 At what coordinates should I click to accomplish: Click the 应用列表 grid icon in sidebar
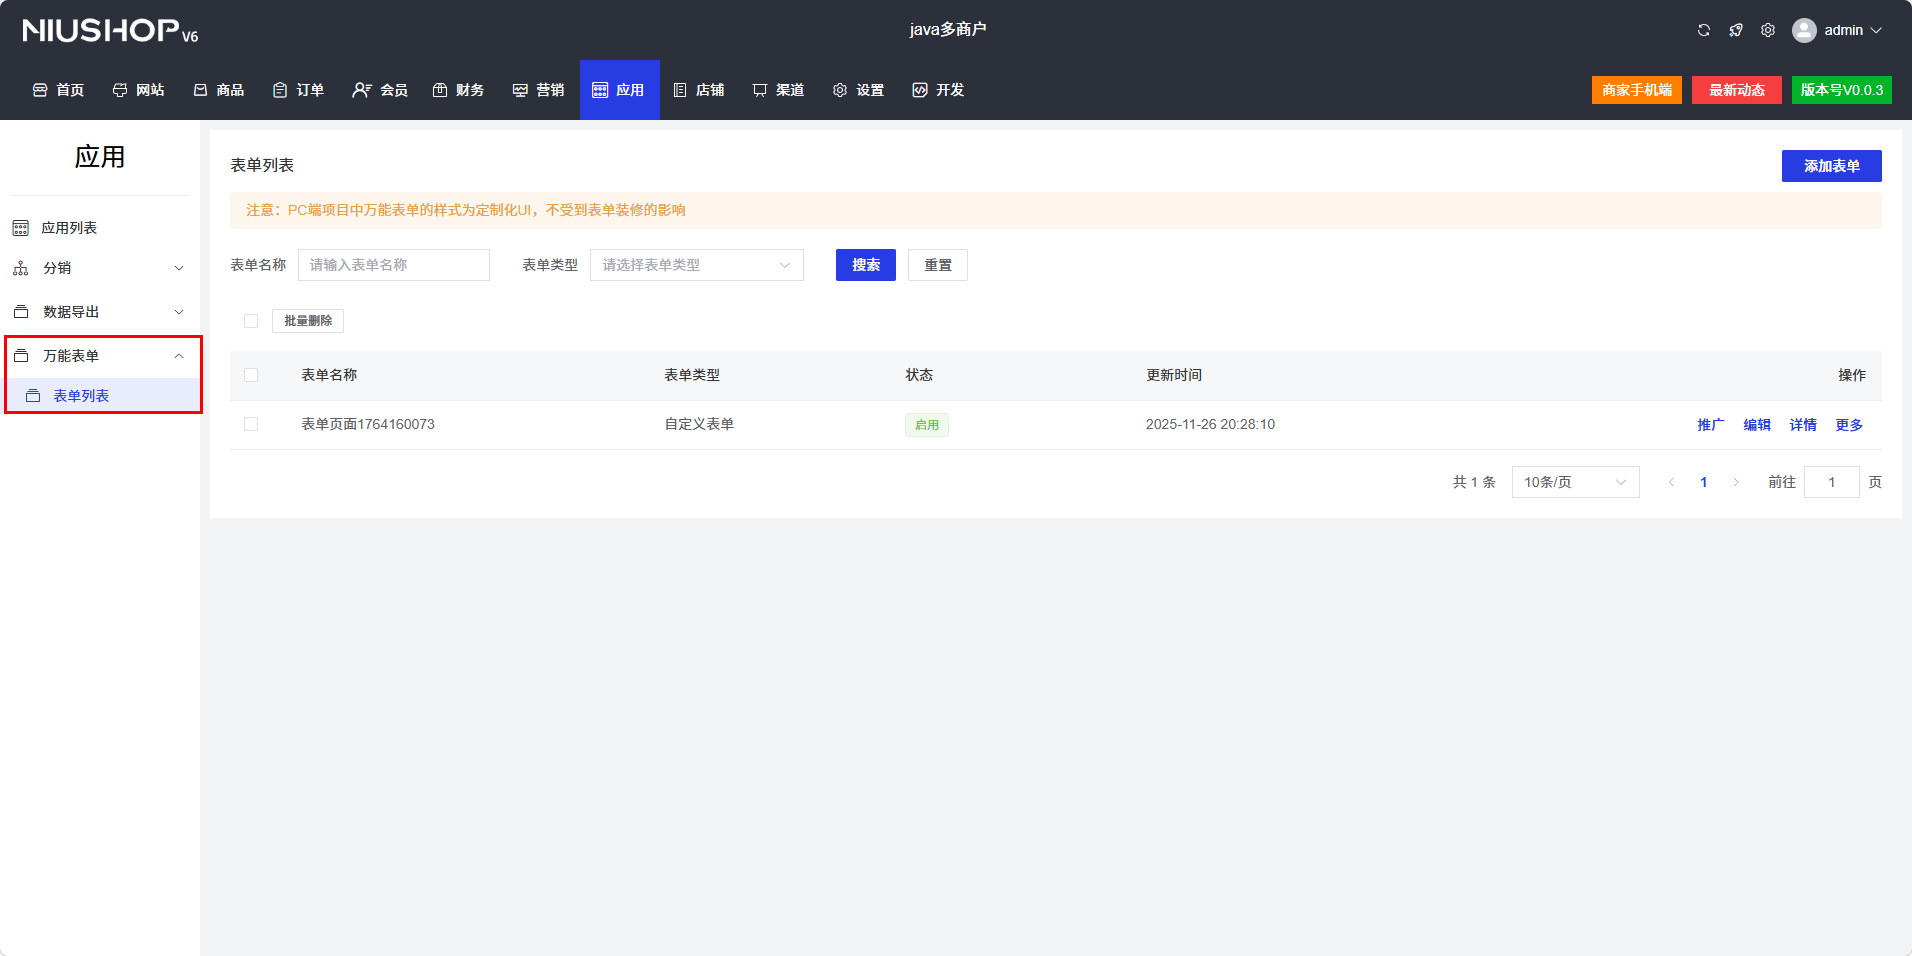tap(20, 228)
